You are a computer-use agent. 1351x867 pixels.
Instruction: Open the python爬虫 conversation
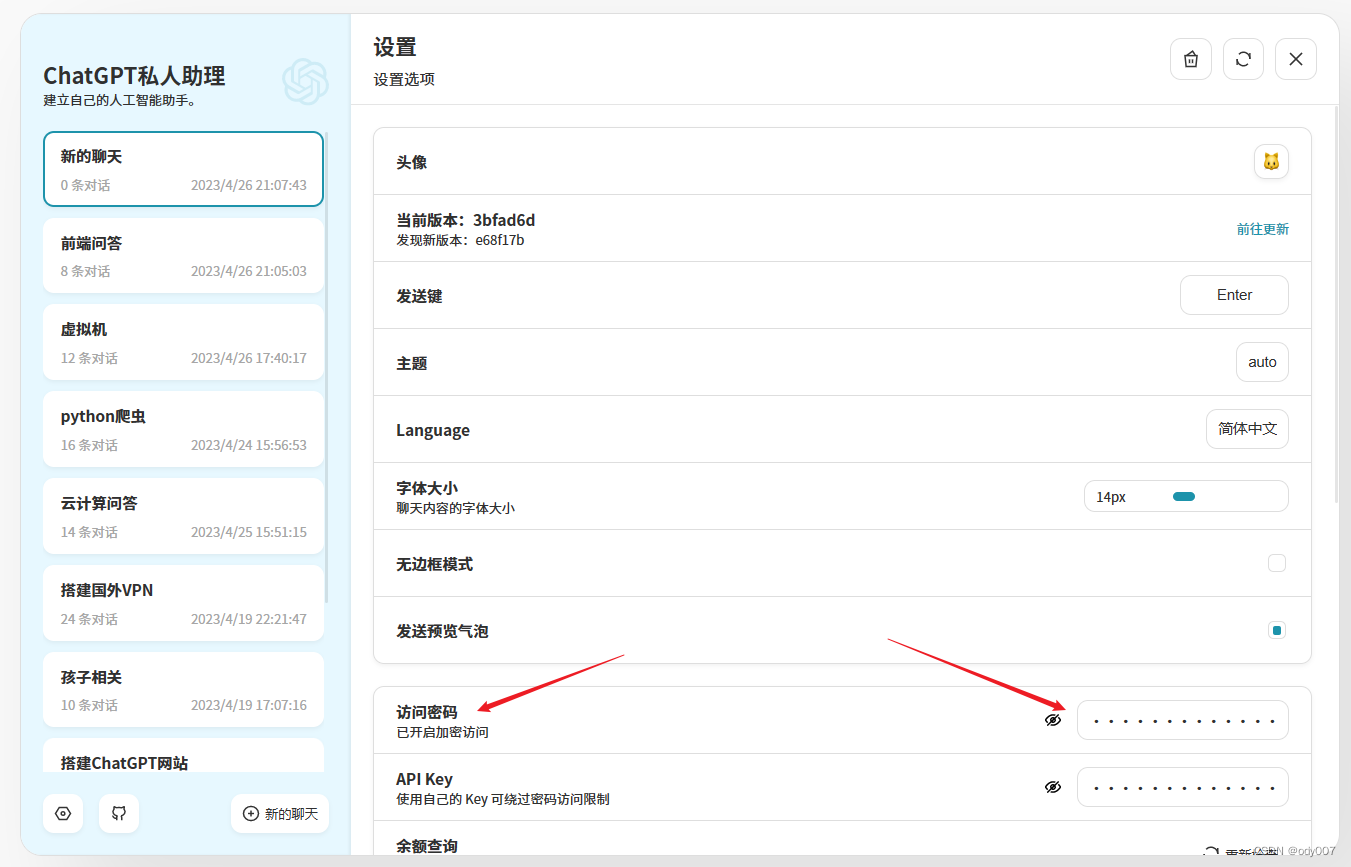(x=183, y=429)
